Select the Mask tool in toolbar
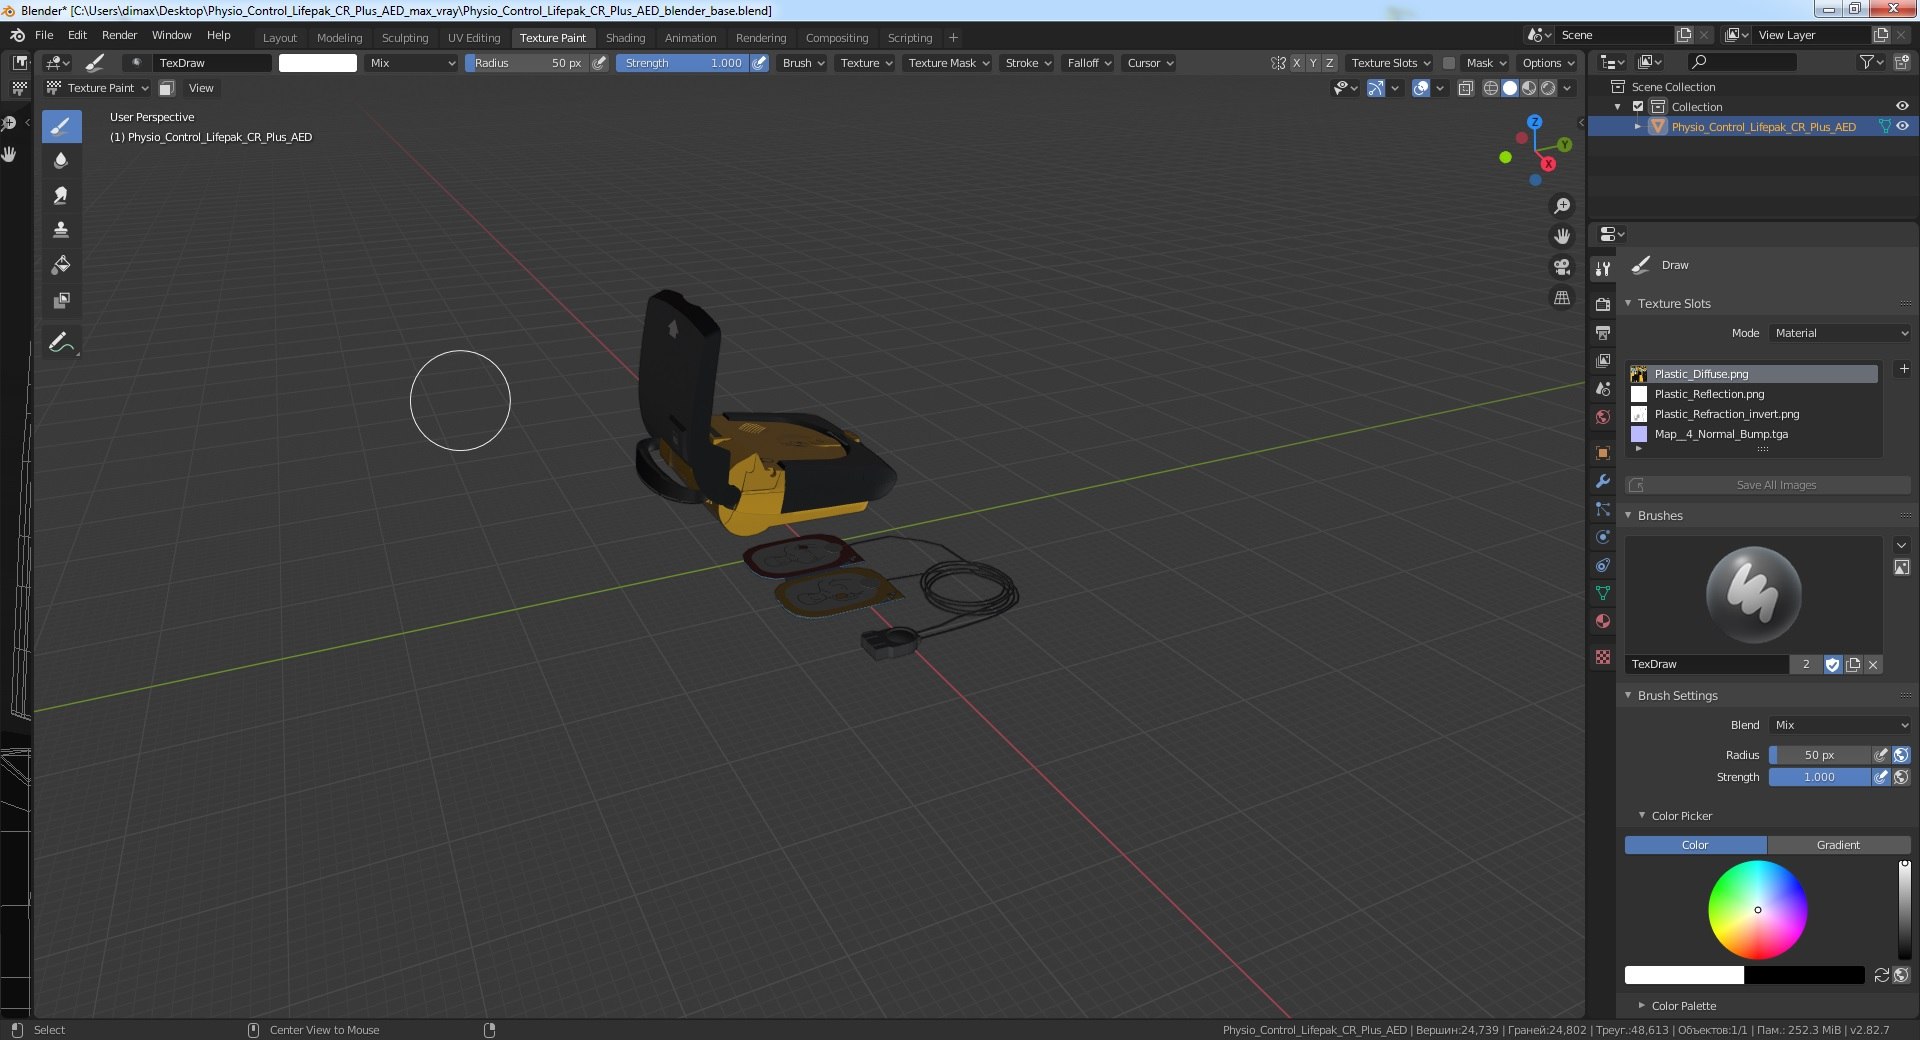 (61, 300)
